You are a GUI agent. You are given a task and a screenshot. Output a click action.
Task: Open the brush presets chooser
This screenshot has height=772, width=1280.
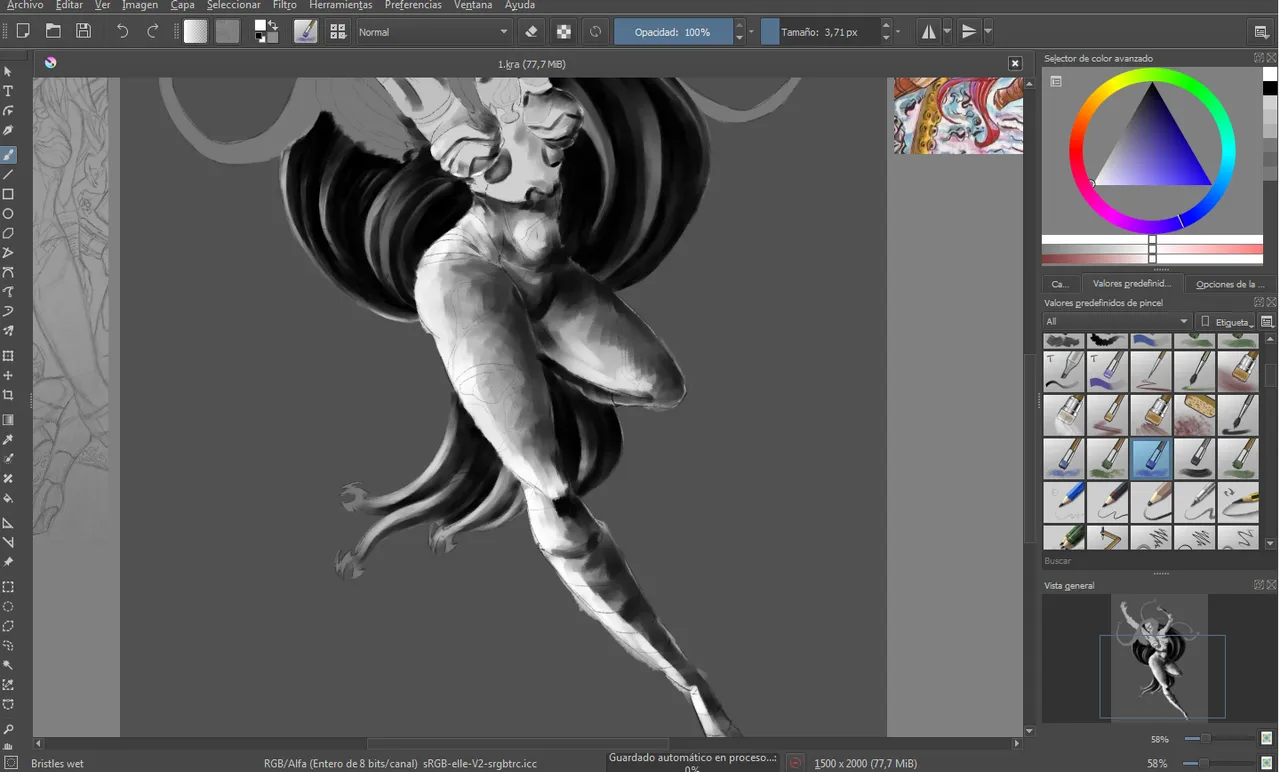click(338, 31)
